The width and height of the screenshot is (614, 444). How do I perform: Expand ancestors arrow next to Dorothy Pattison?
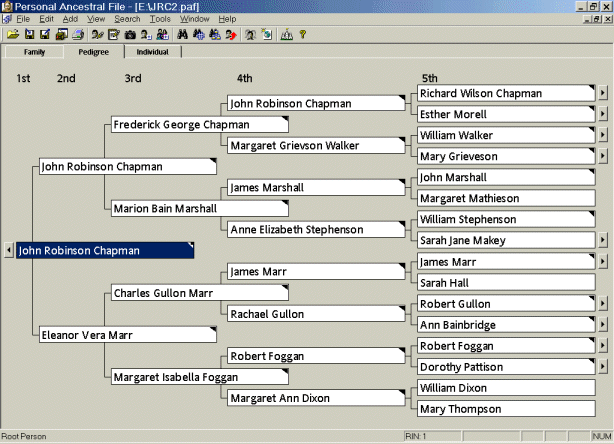(x=602, y=367)
